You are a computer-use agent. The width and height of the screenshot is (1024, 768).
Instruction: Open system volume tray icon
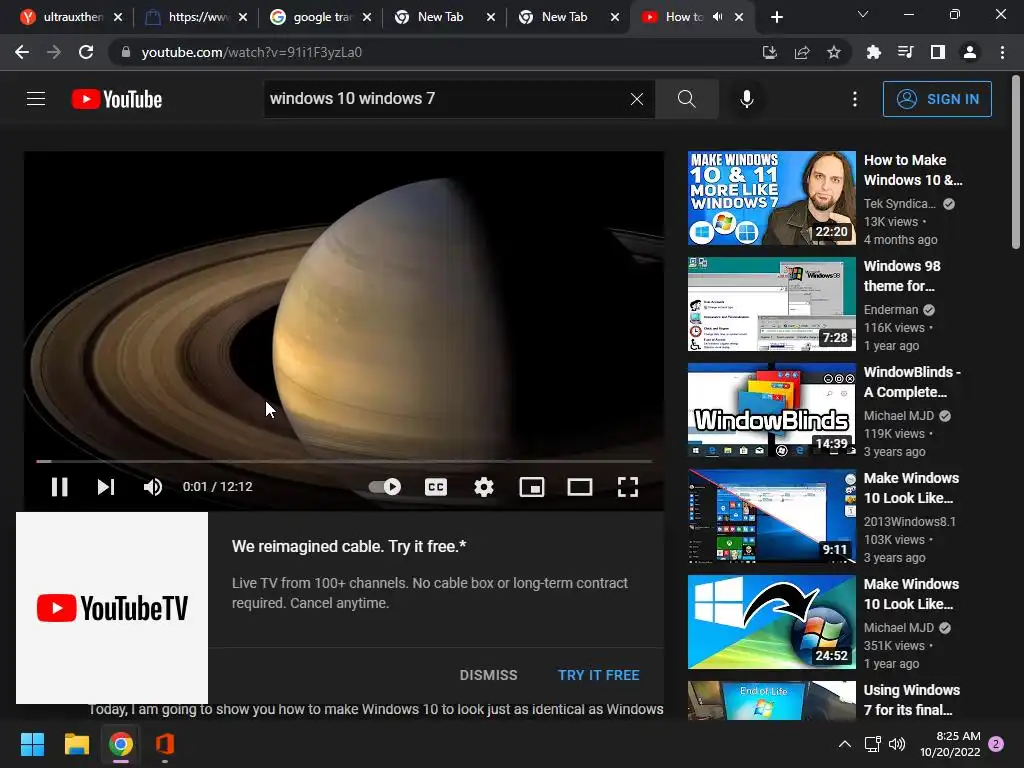(x=897, y=744)
